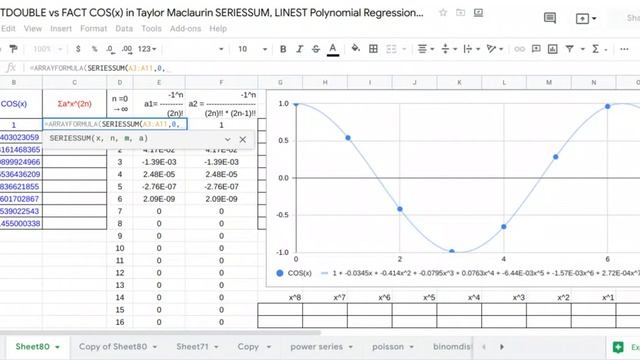The image size is (640, 360).
Task: Open the poisson tab options arrow
Action: point(411,347)
